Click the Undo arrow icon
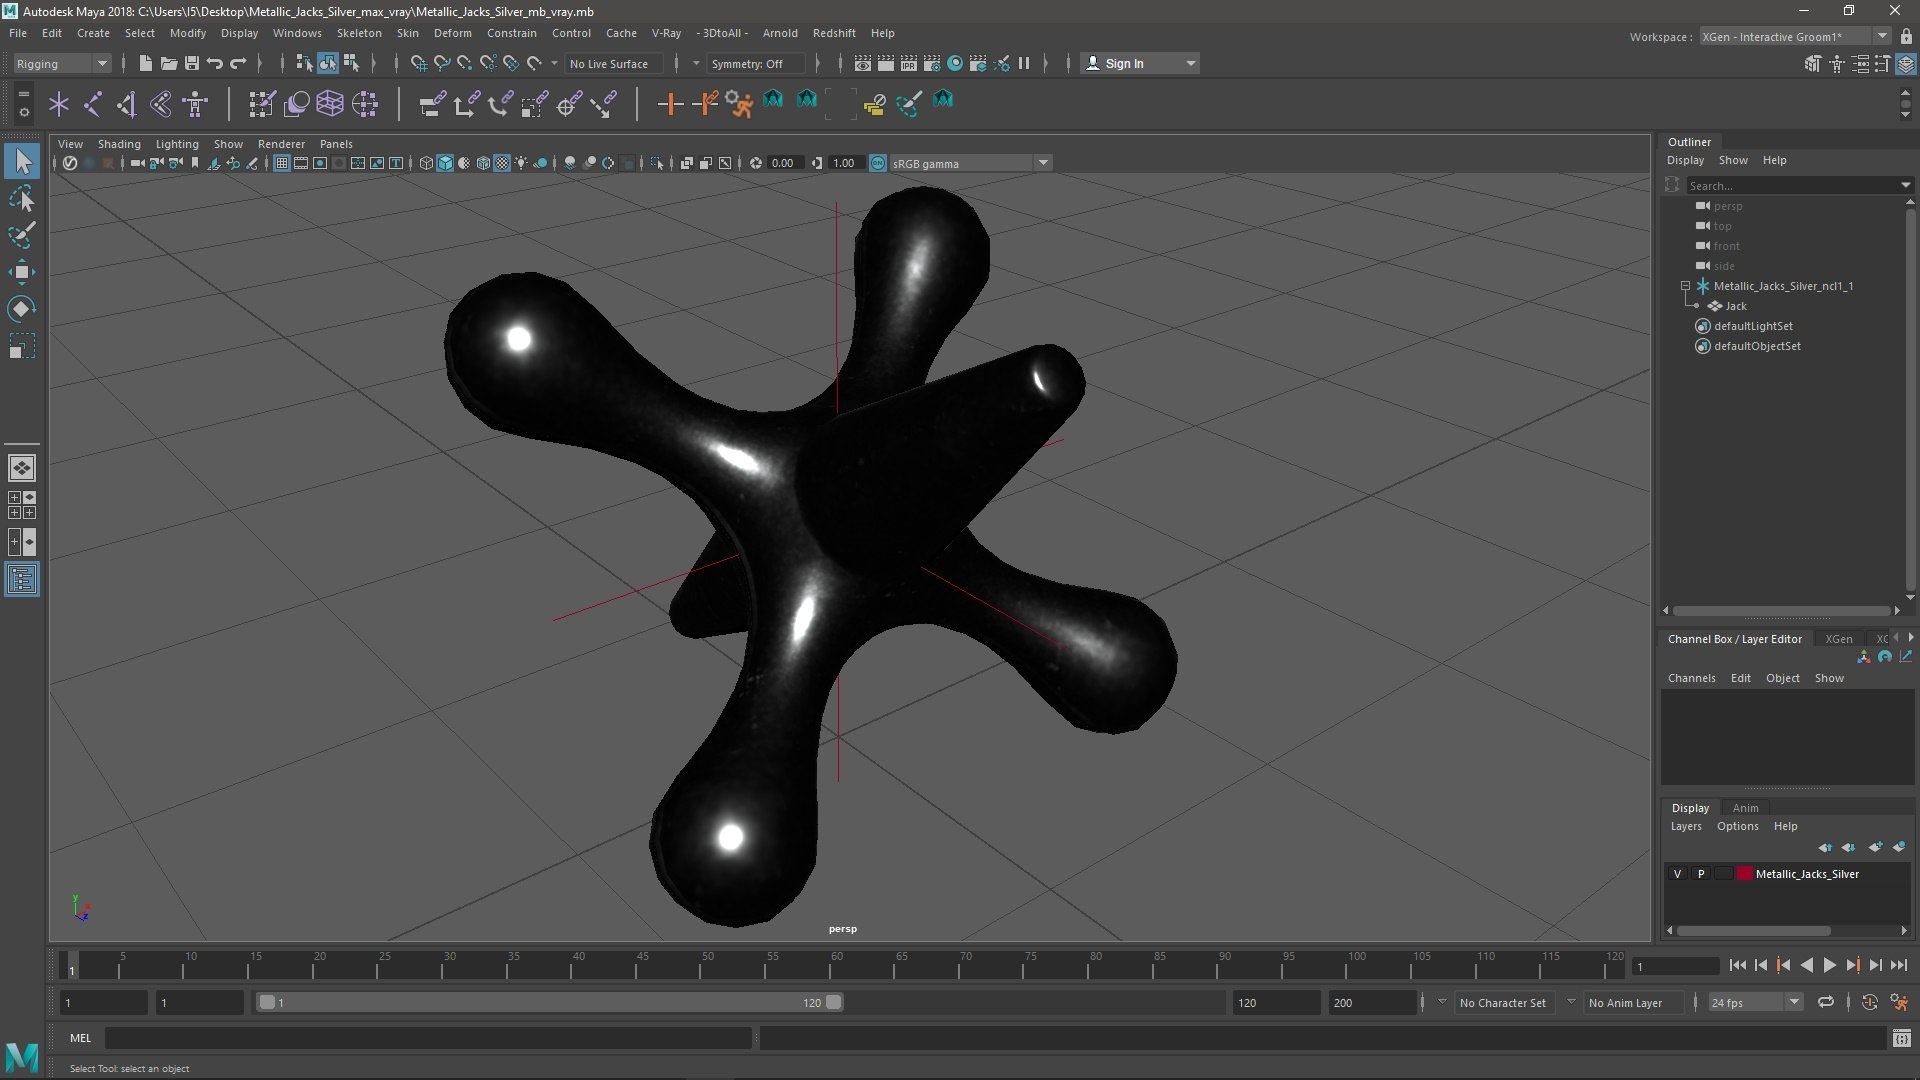Screen dimensions: 1920x1080 (215, 63)
